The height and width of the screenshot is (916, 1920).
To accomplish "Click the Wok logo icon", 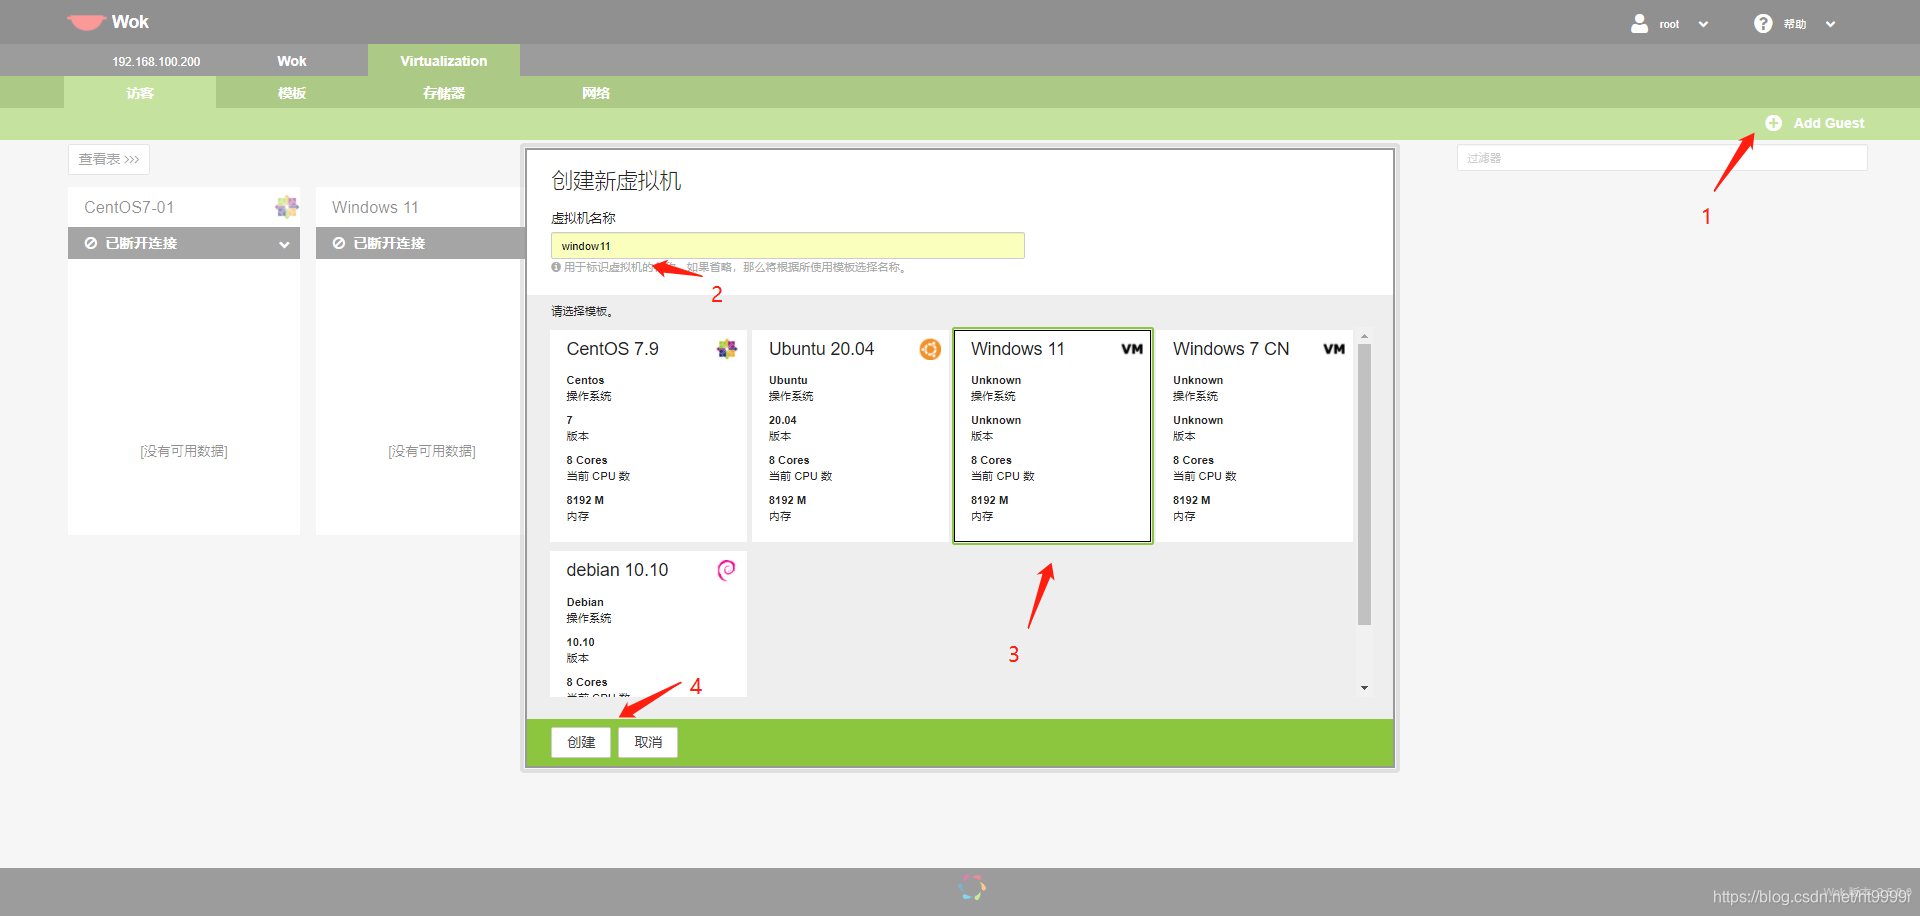I will (86, 22).
